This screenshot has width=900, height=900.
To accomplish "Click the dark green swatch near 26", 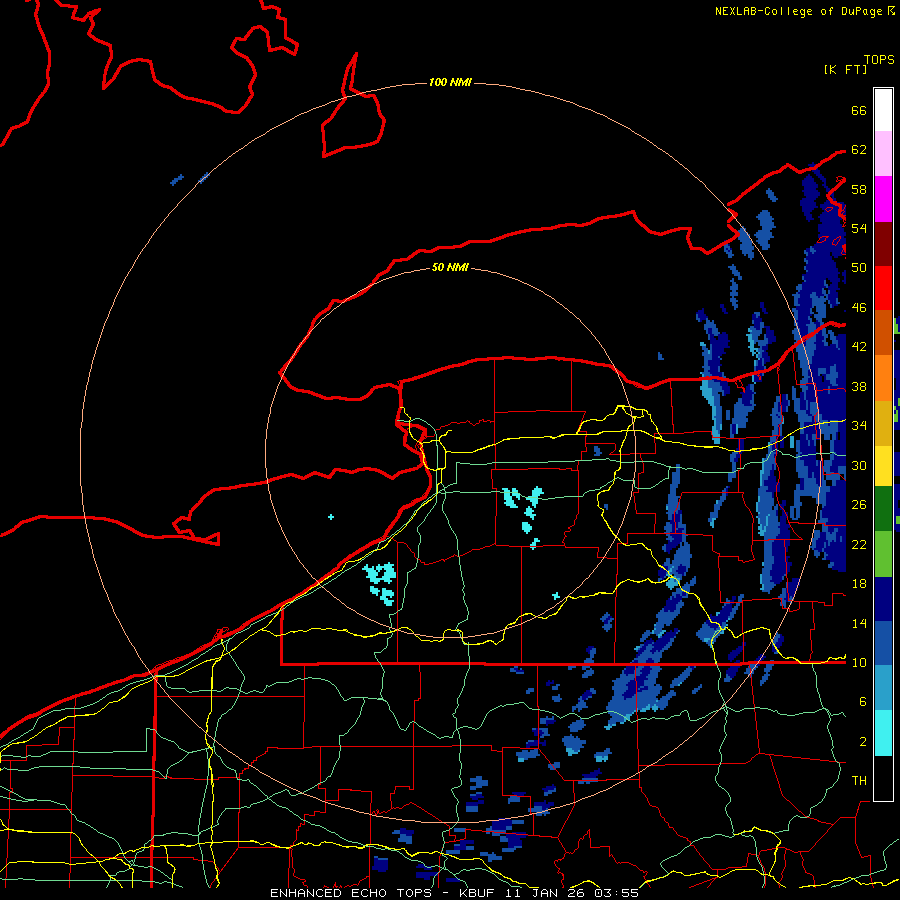I will 883,509.
